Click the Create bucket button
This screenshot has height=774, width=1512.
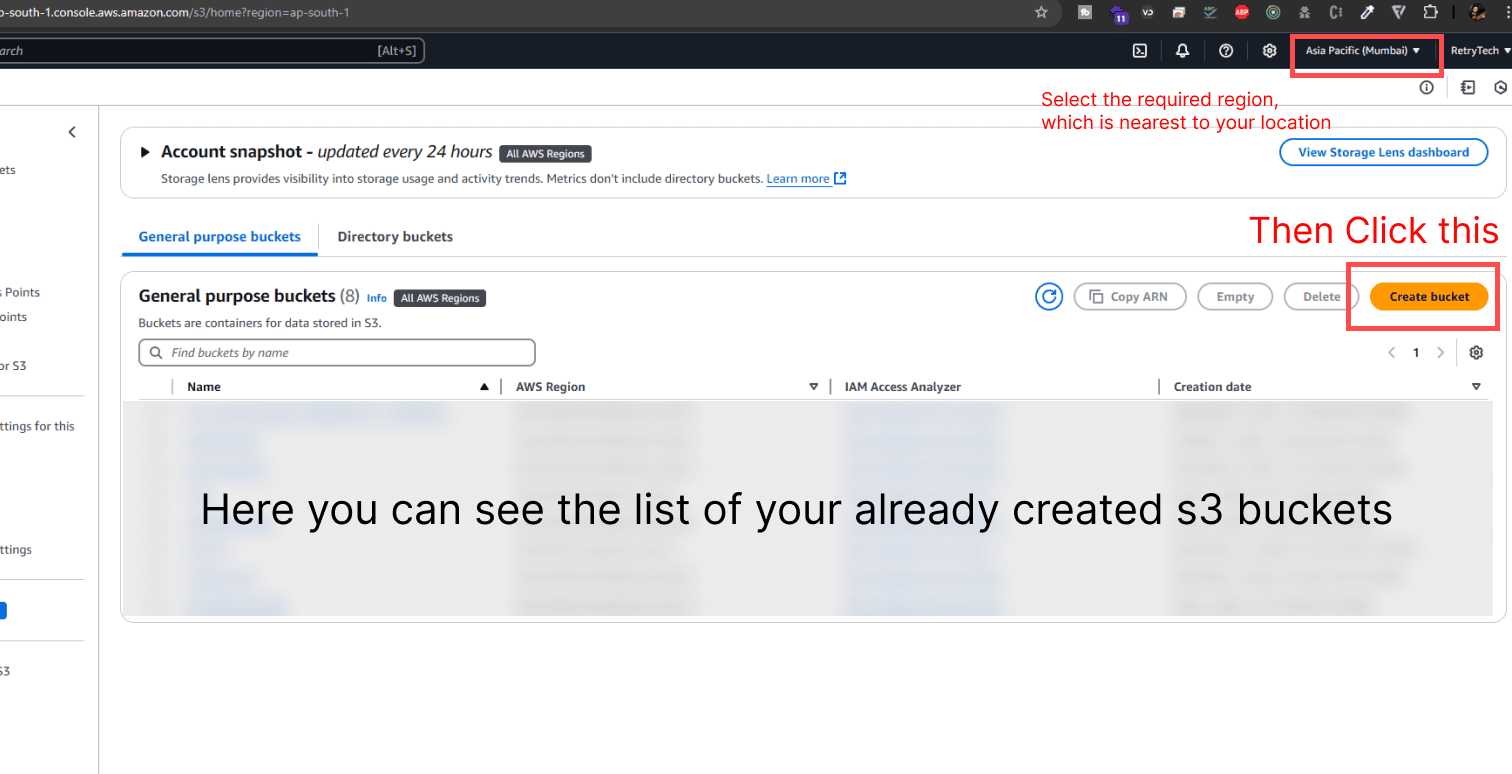pyautogui.click(x=1428, y=297)
